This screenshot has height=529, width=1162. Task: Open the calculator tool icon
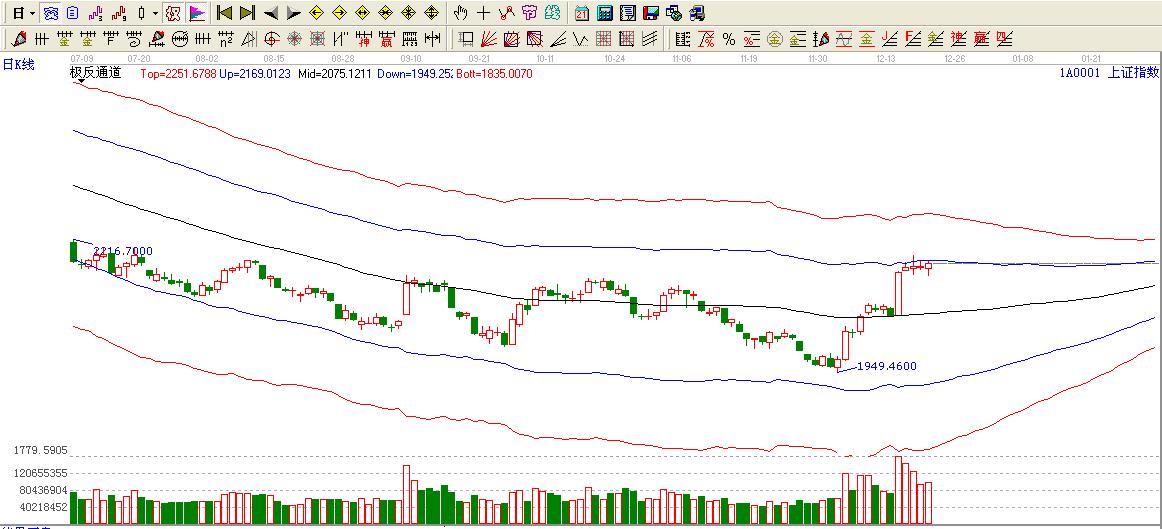(605, 13)
